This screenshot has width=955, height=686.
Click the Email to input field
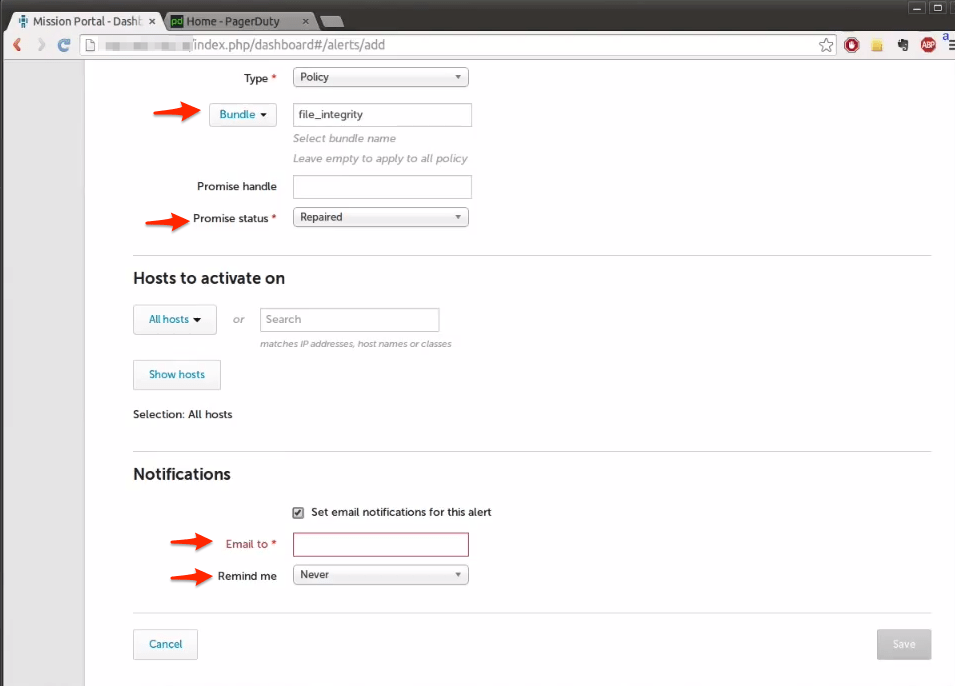coord(380,544)
